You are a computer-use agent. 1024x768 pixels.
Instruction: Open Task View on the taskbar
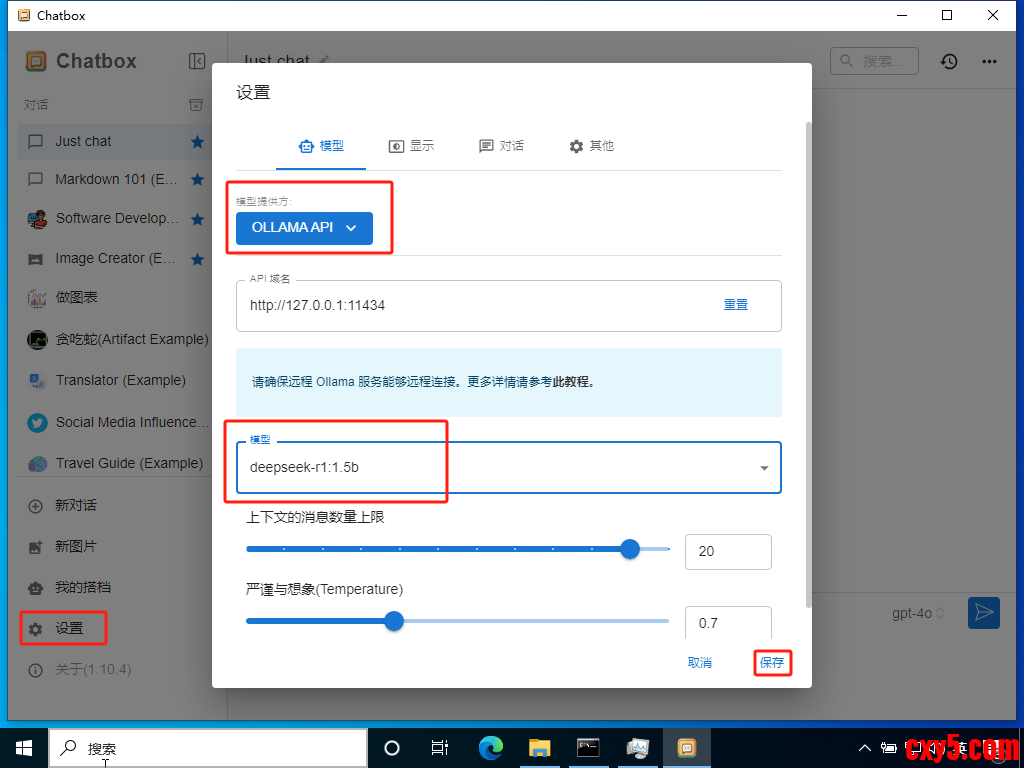coord(440,748)
